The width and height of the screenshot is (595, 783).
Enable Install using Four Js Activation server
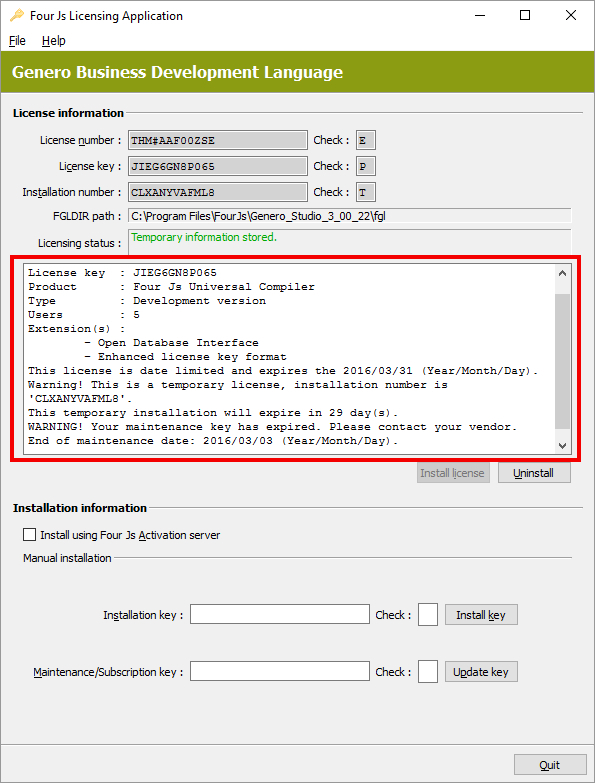tap(29, 535)
